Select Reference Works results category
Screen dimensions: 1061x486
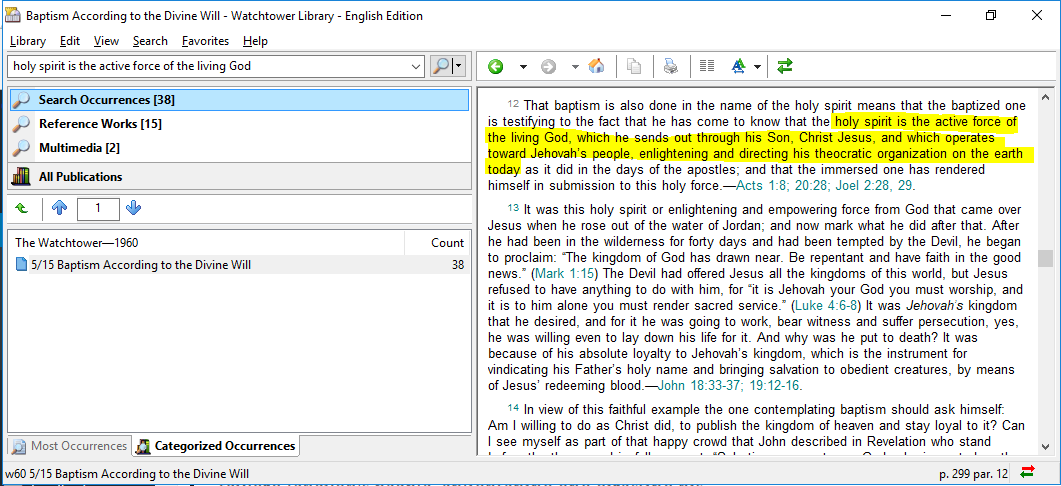(x=100, y=124)
